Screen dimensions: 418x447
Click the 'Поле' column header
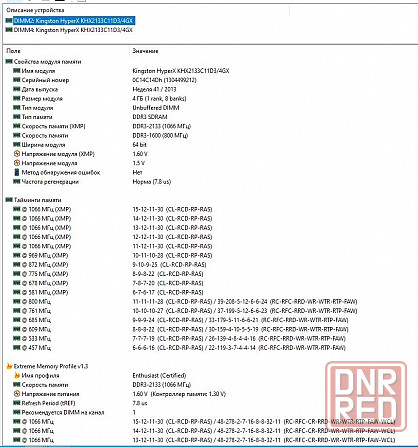(x=13, y=51)
